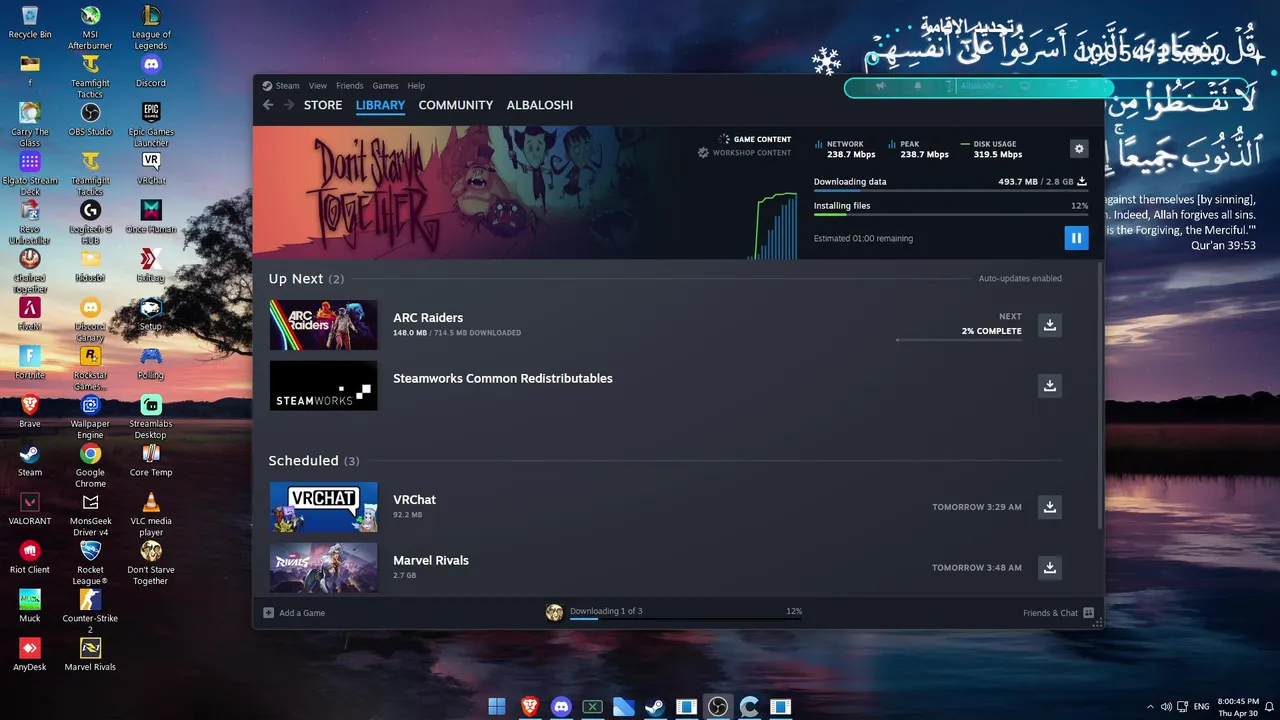Select Counter-Strike 2 desktop icon
Screen dimensions: 1280x720
pos(90,611)
